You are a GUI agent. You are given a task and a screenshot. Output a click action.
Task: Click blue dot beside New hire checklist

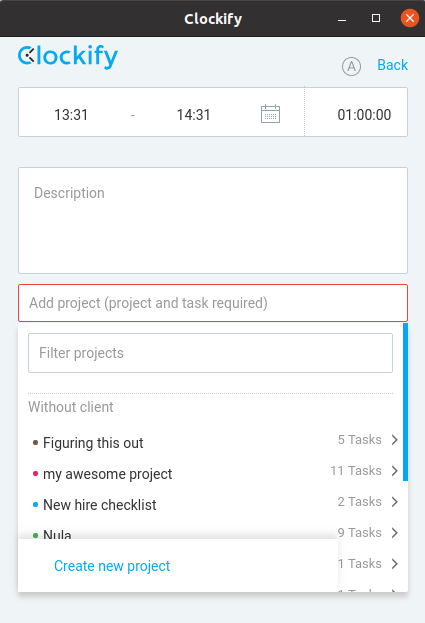[35, 504]
